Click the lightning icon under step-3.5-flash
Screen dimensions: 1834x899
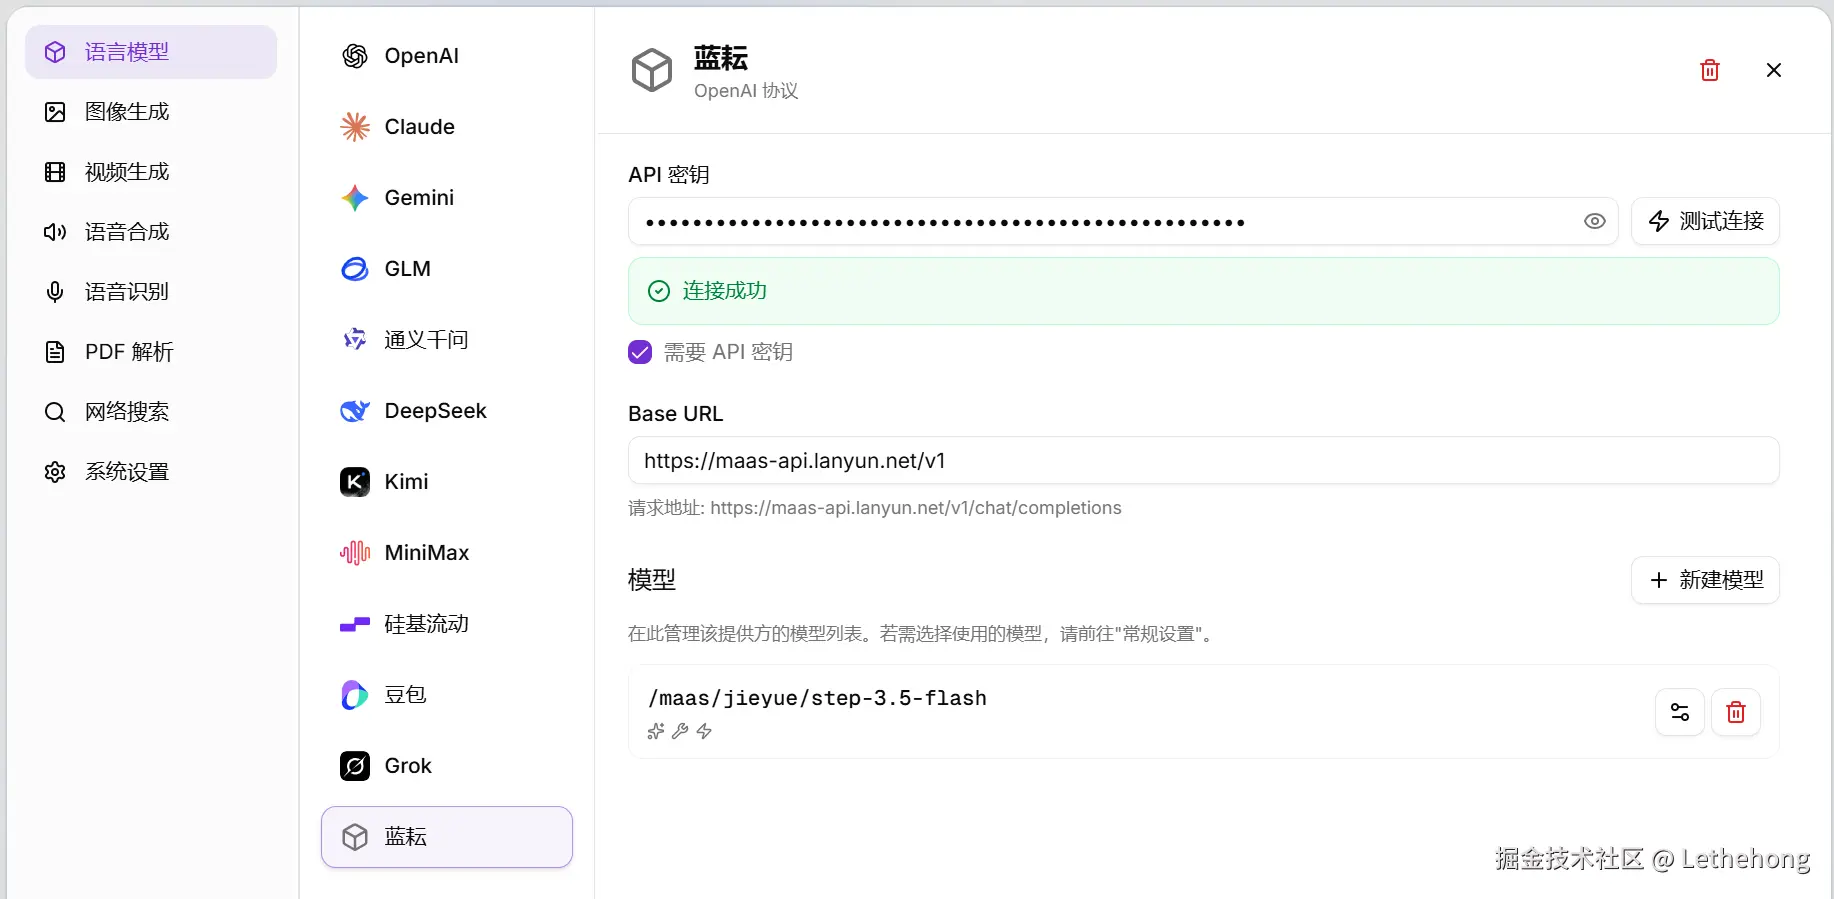coord(704,731)
